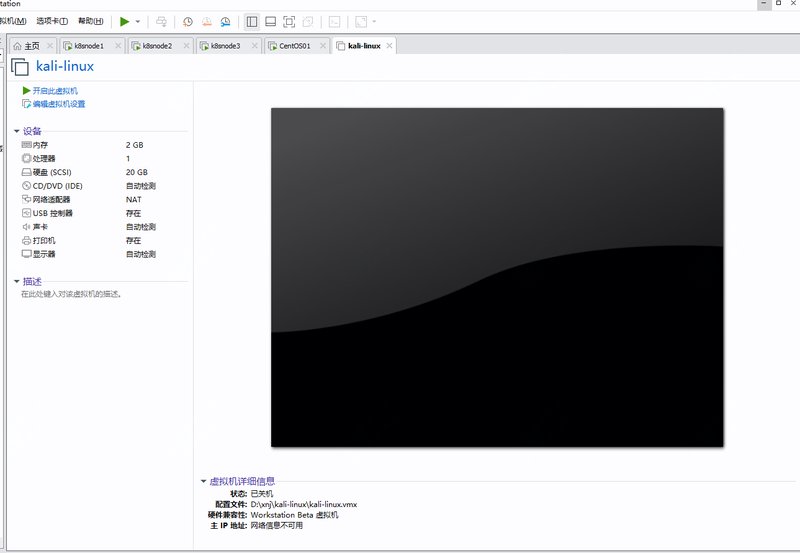Image resolution: width=800 pixels, height=553 pixels.
Task: Open the 选项卡 menu
Action: pyautogui.click(x=52, y=21)
